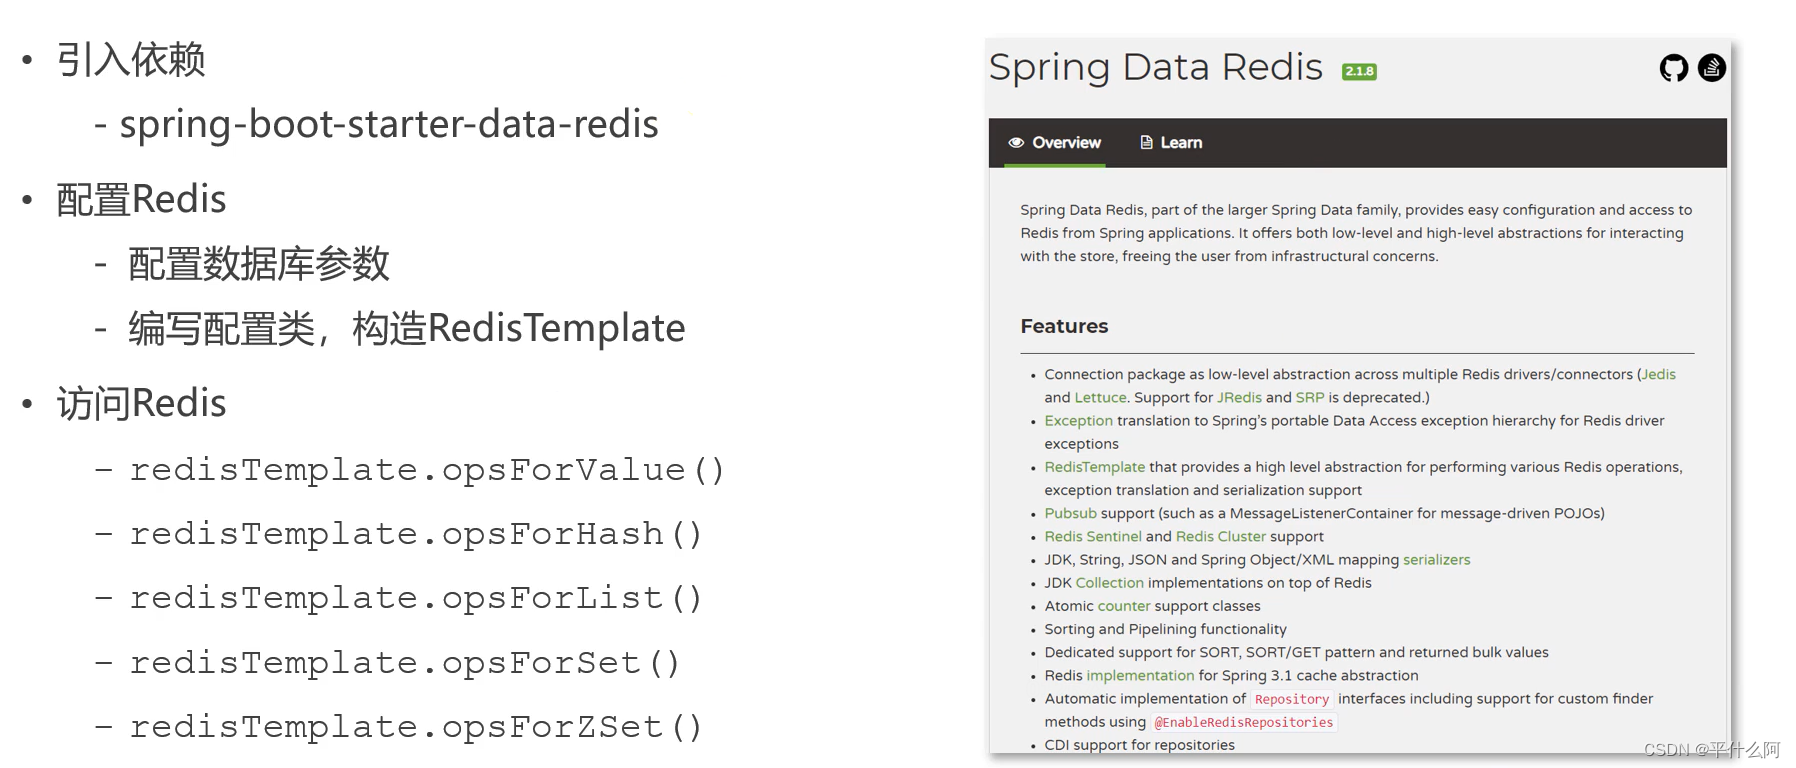This screenshot has height=768, width=1796.
Task: Click the Repository code label
Action: coord(1292,699)
